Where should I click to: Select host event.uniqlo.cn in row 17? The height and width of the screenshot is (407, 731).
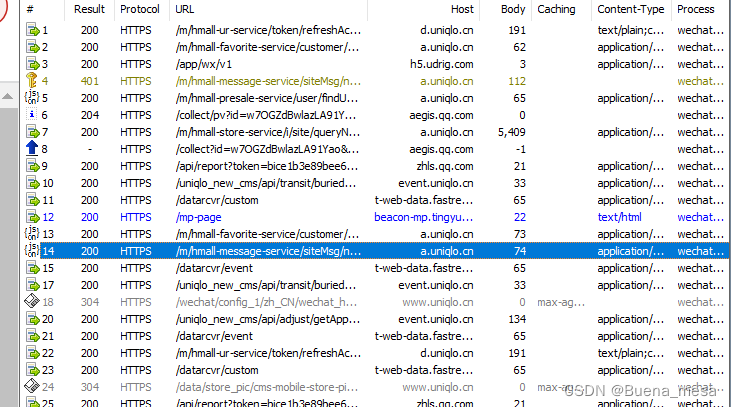point(436,285)
